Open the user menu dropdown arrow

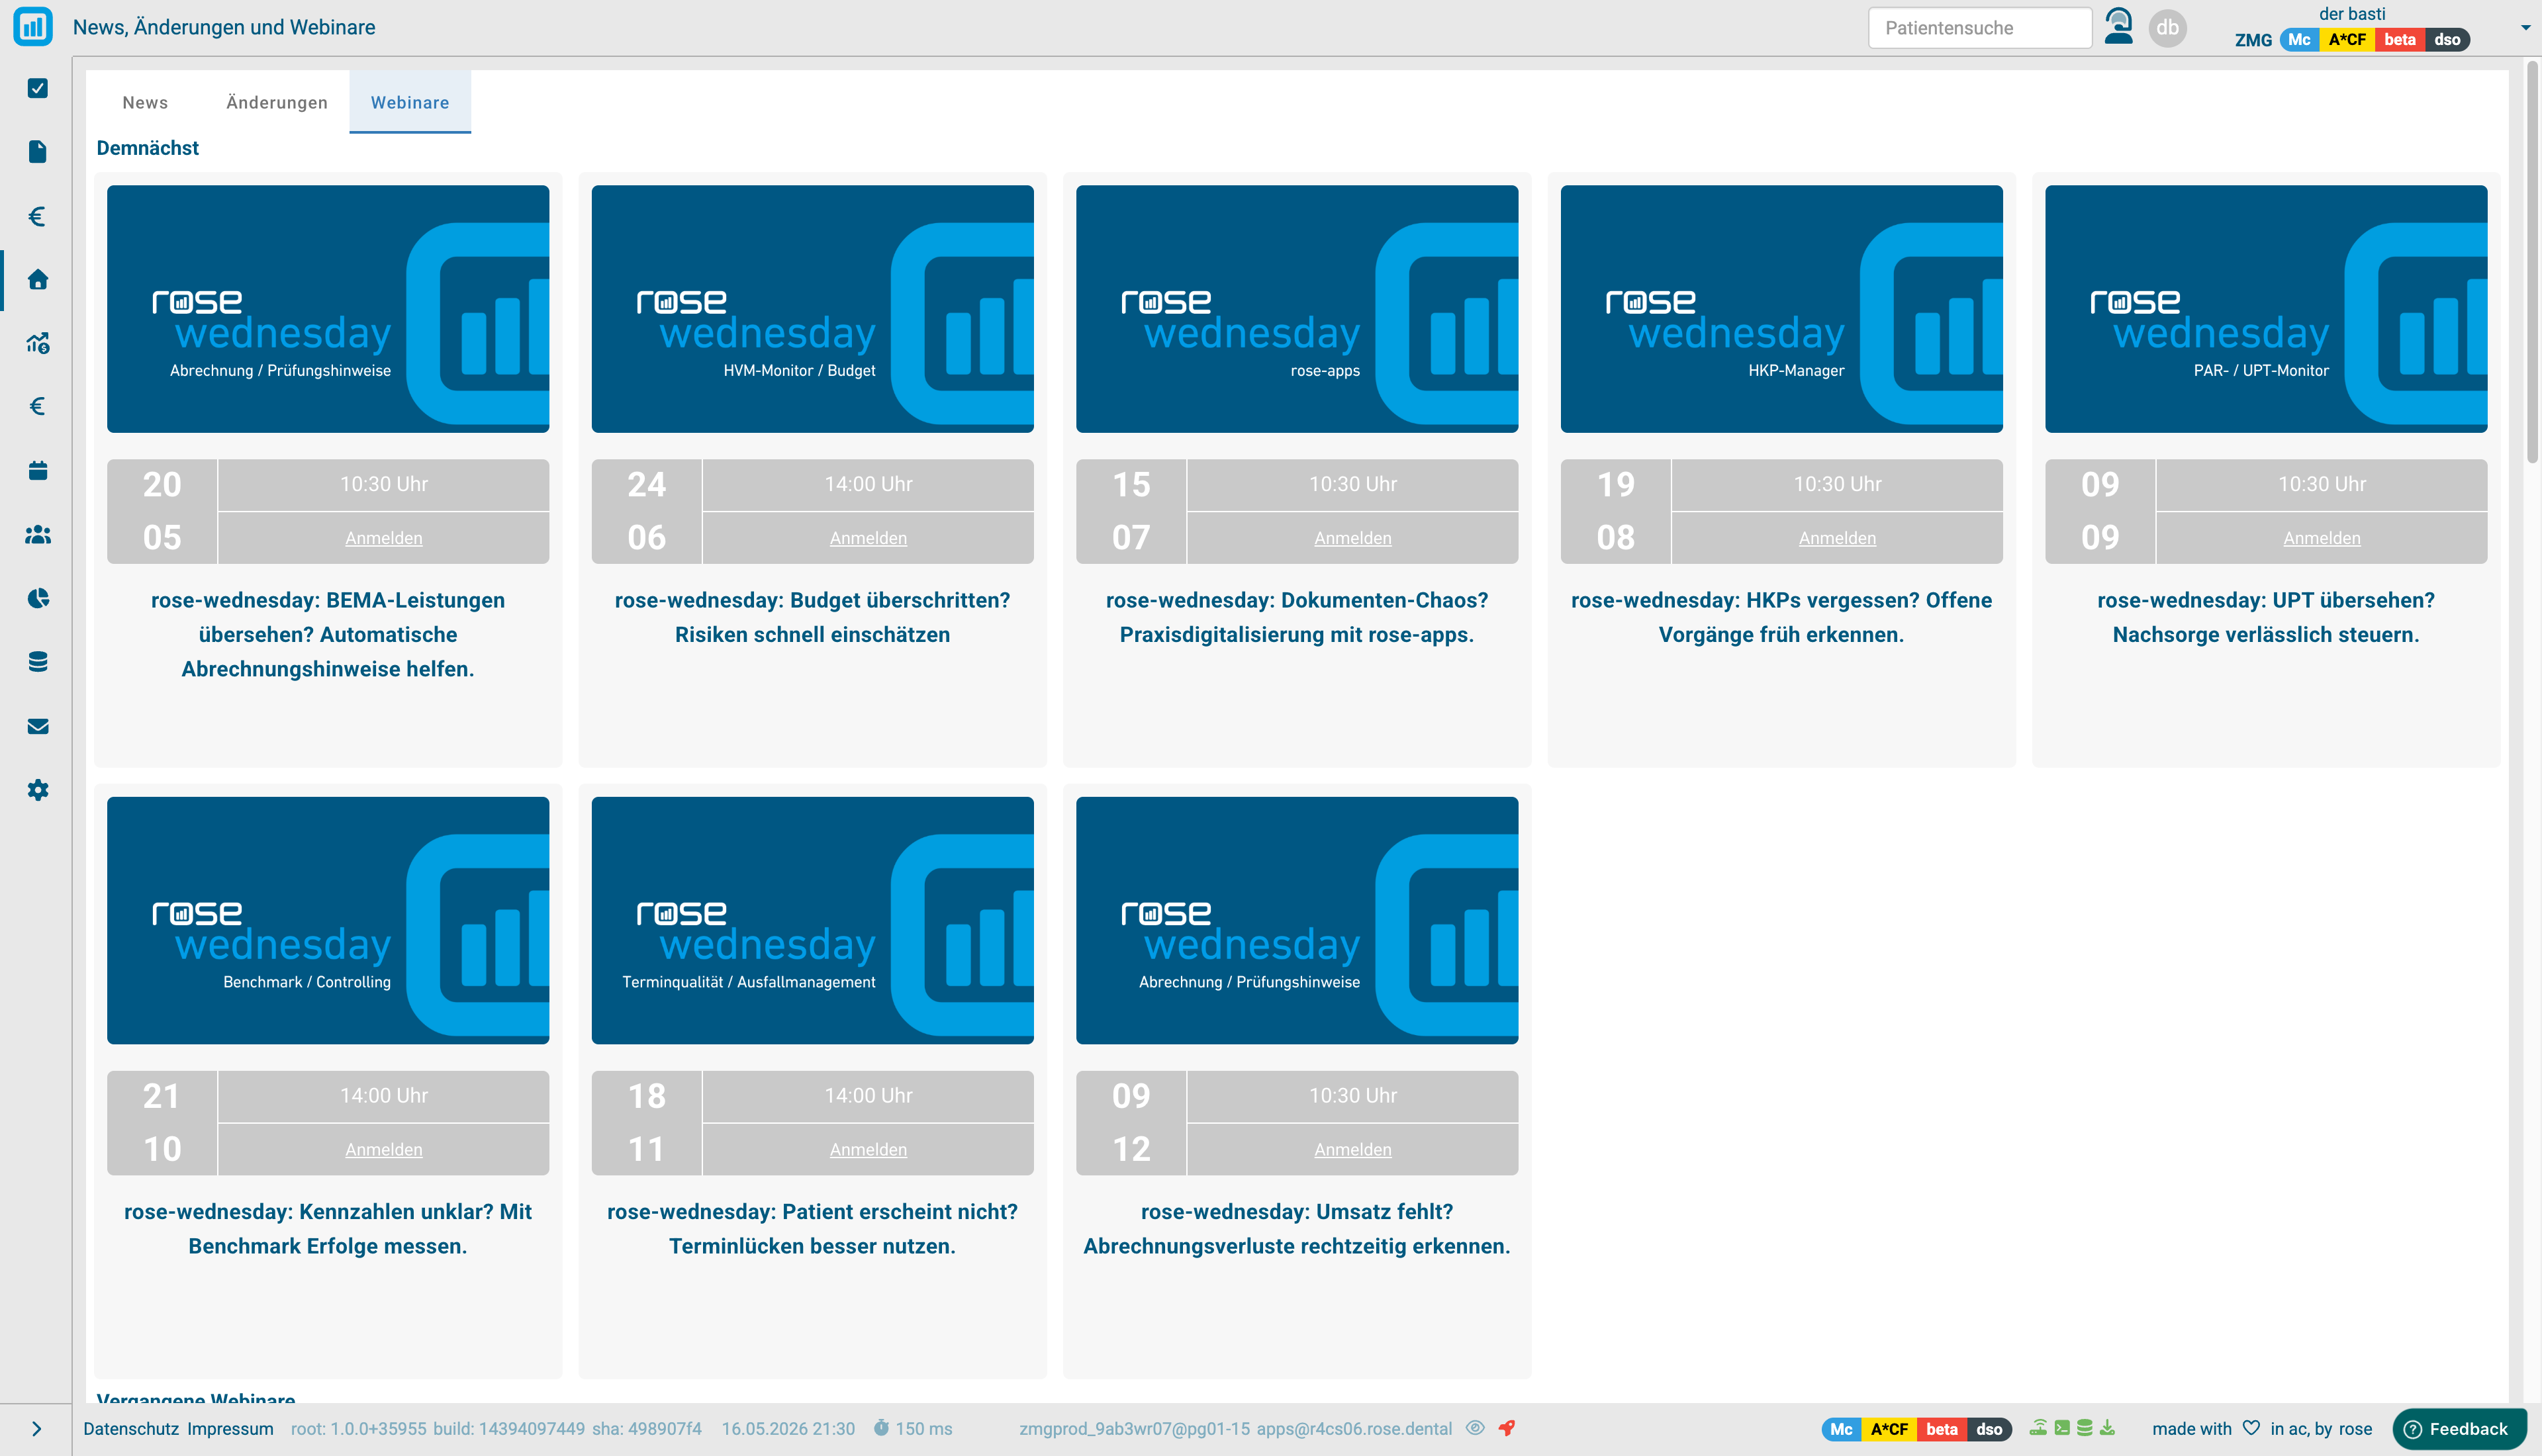[2525, 28]
